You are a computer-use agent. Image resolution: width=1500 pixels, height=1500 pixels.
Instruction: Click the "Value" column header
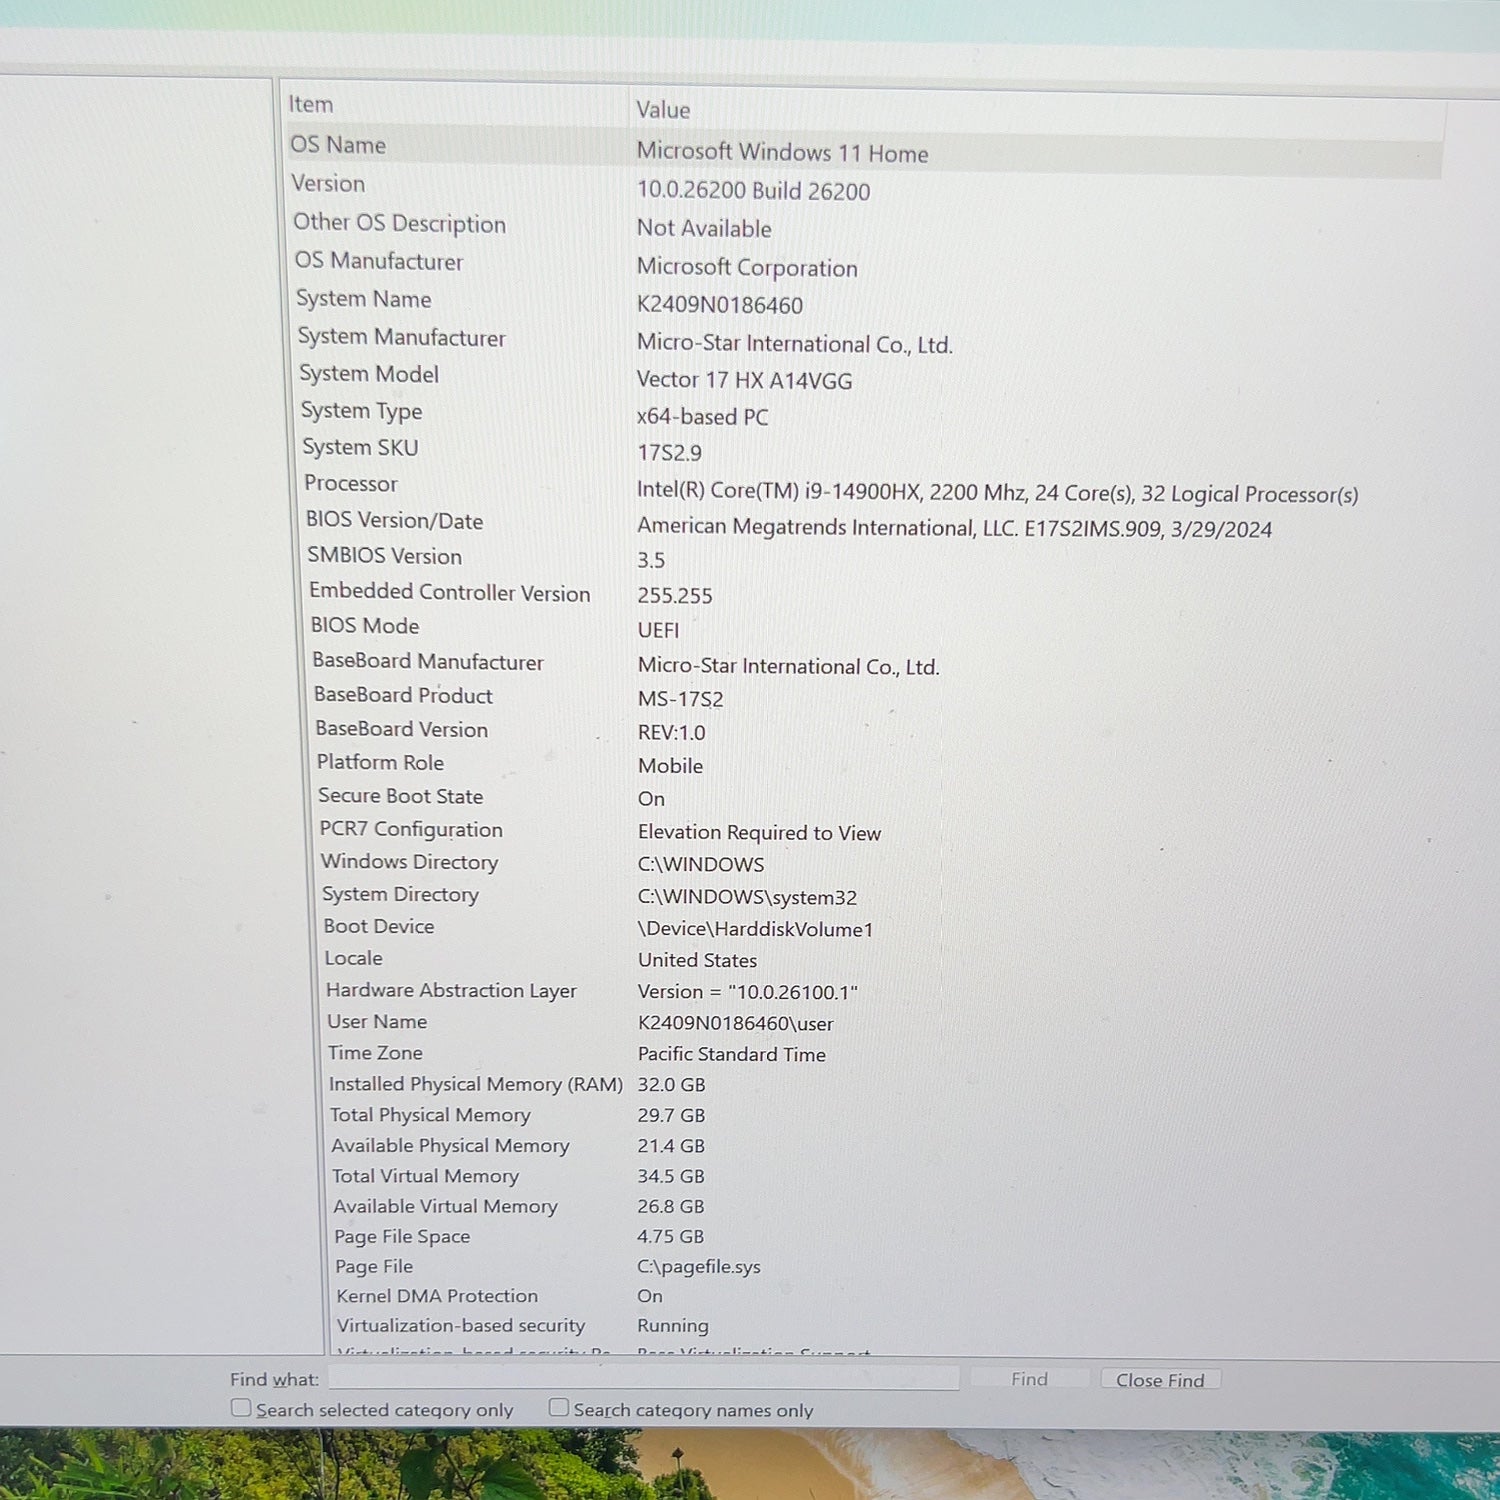(663, 110)
